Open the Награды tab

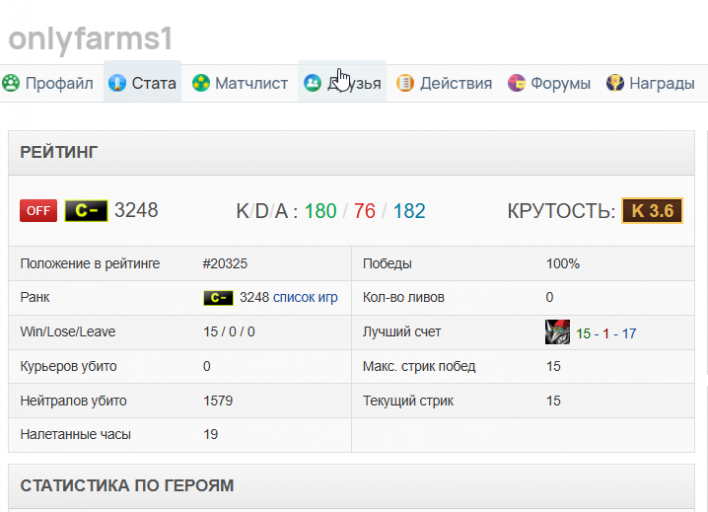[x=650, y=83]
